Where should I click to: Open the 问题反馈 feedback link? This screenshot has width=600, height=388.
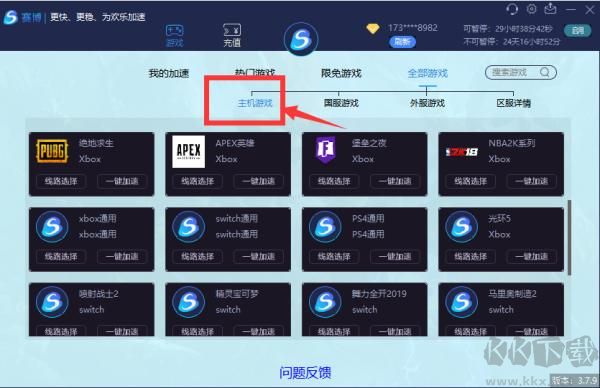pyautogui.click(x=305, y=372)
